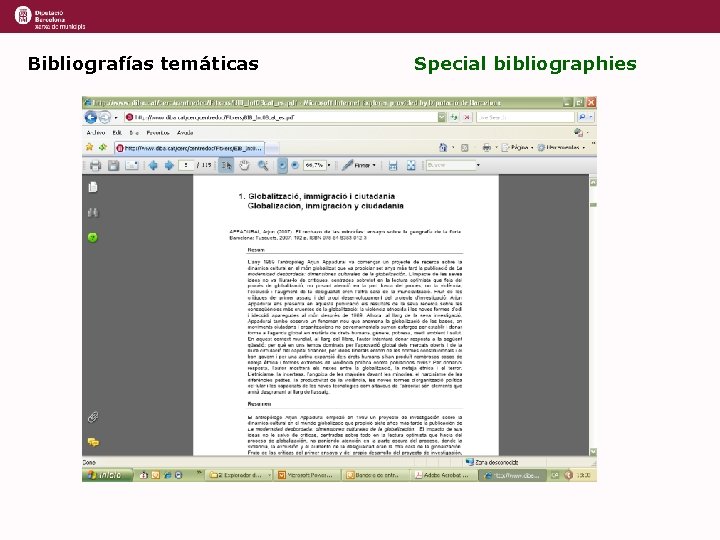Add to favorites with green plus star
This screenshot has width=720, height=540.
(x=103, y=147)
